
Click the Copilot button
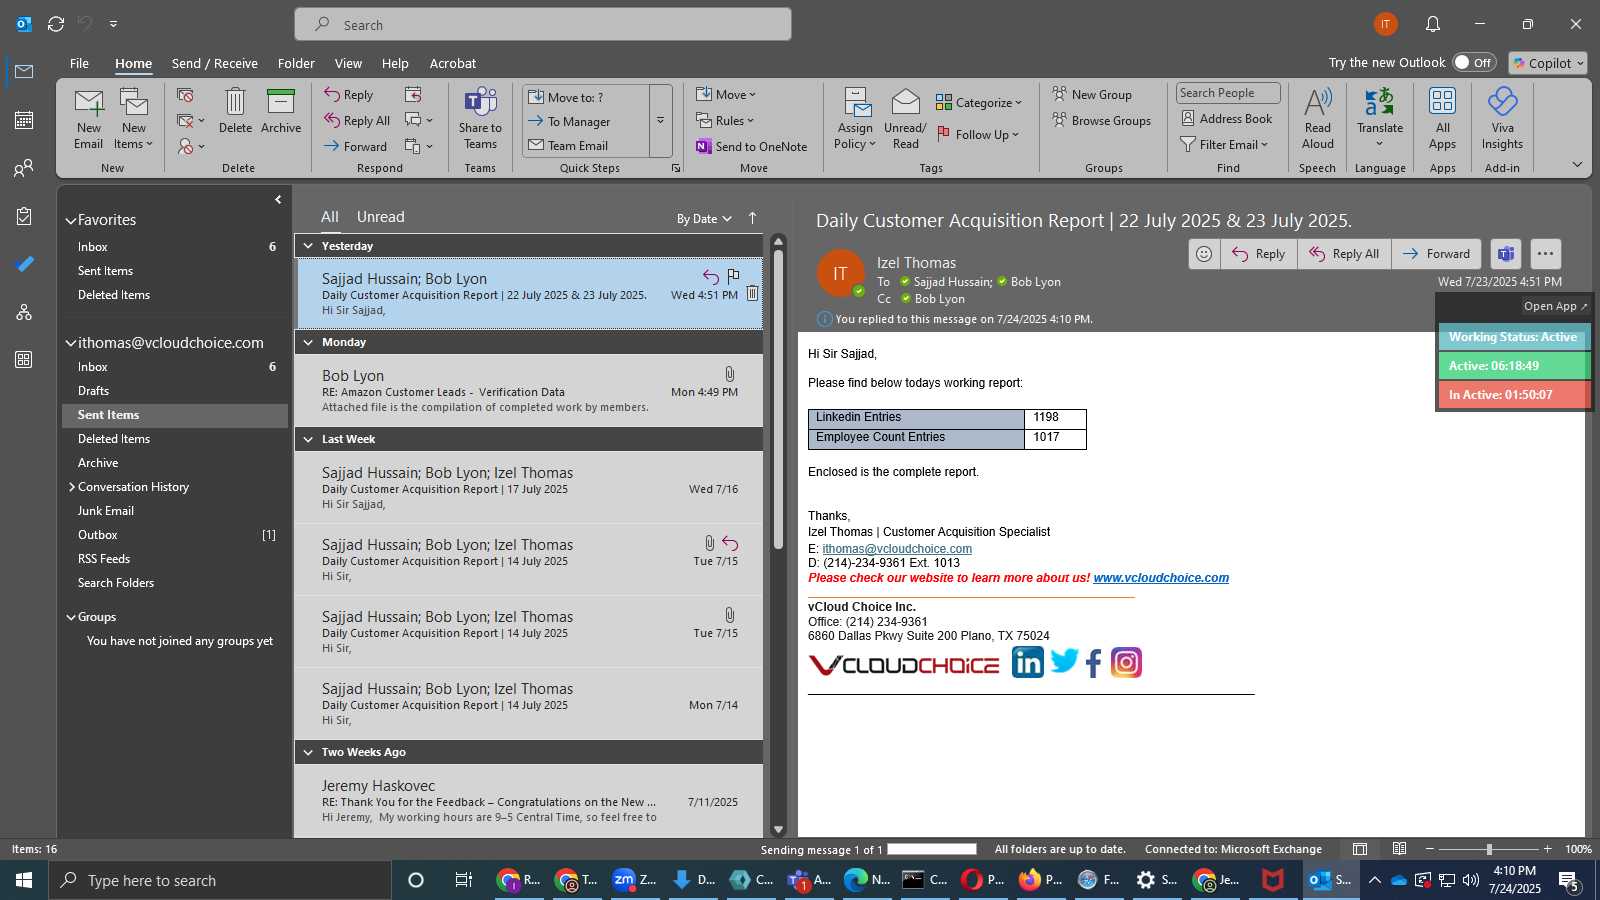(x=1548, y=63)
